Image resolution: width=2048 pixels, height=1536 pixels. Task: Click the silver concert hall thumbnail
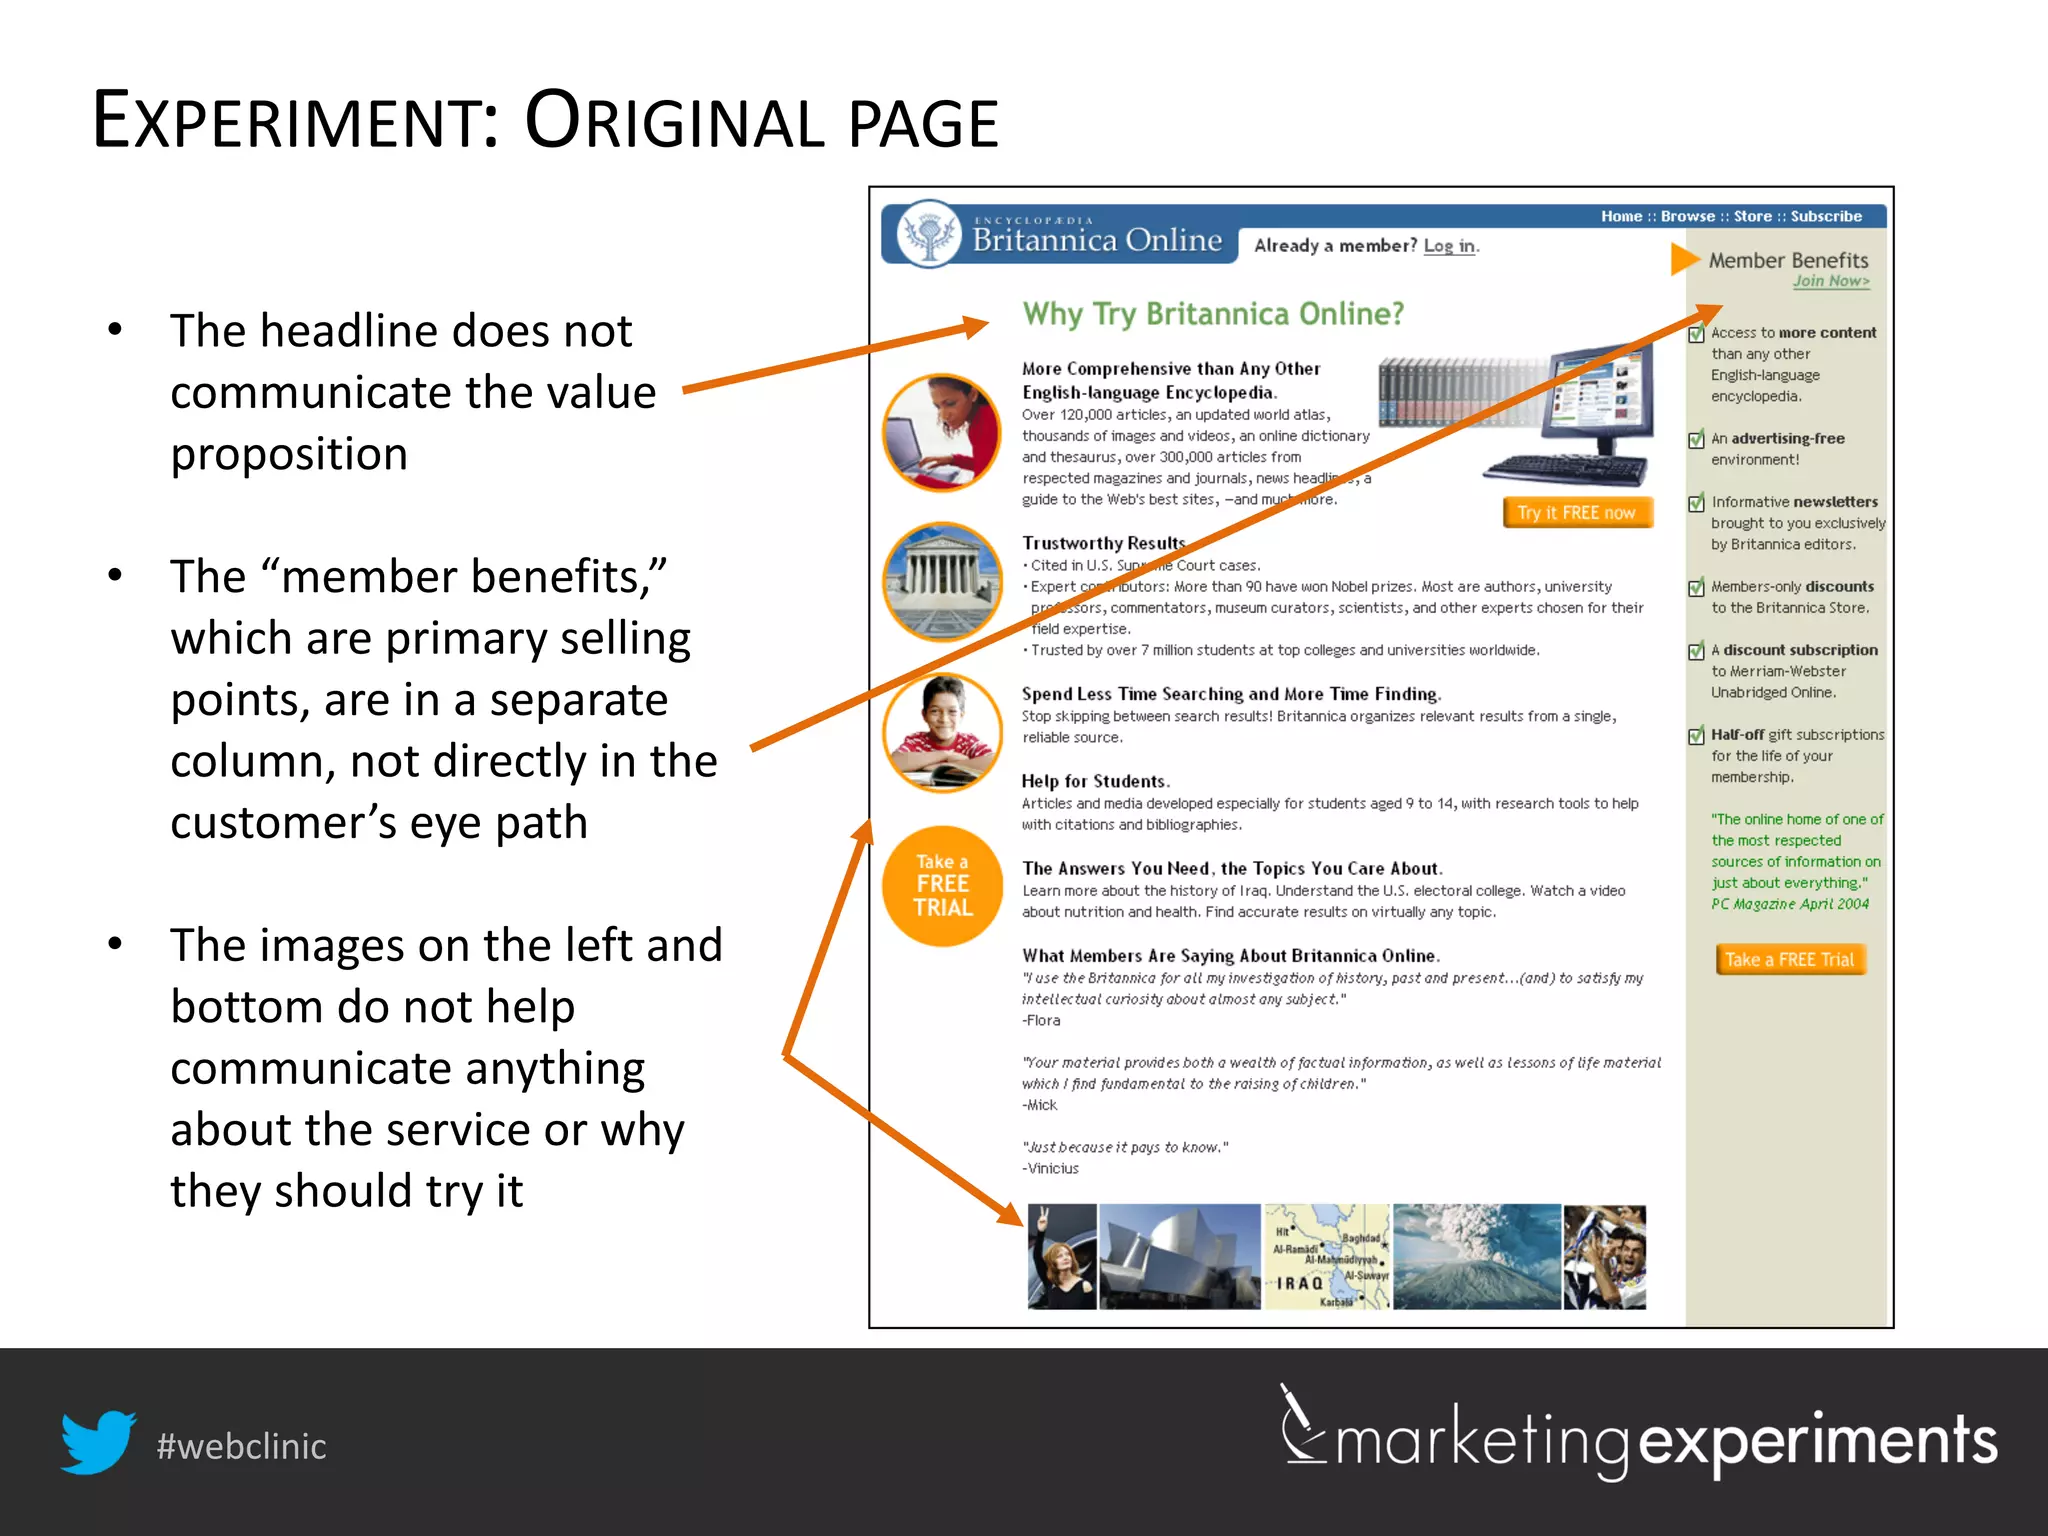coord(1180,1257)
